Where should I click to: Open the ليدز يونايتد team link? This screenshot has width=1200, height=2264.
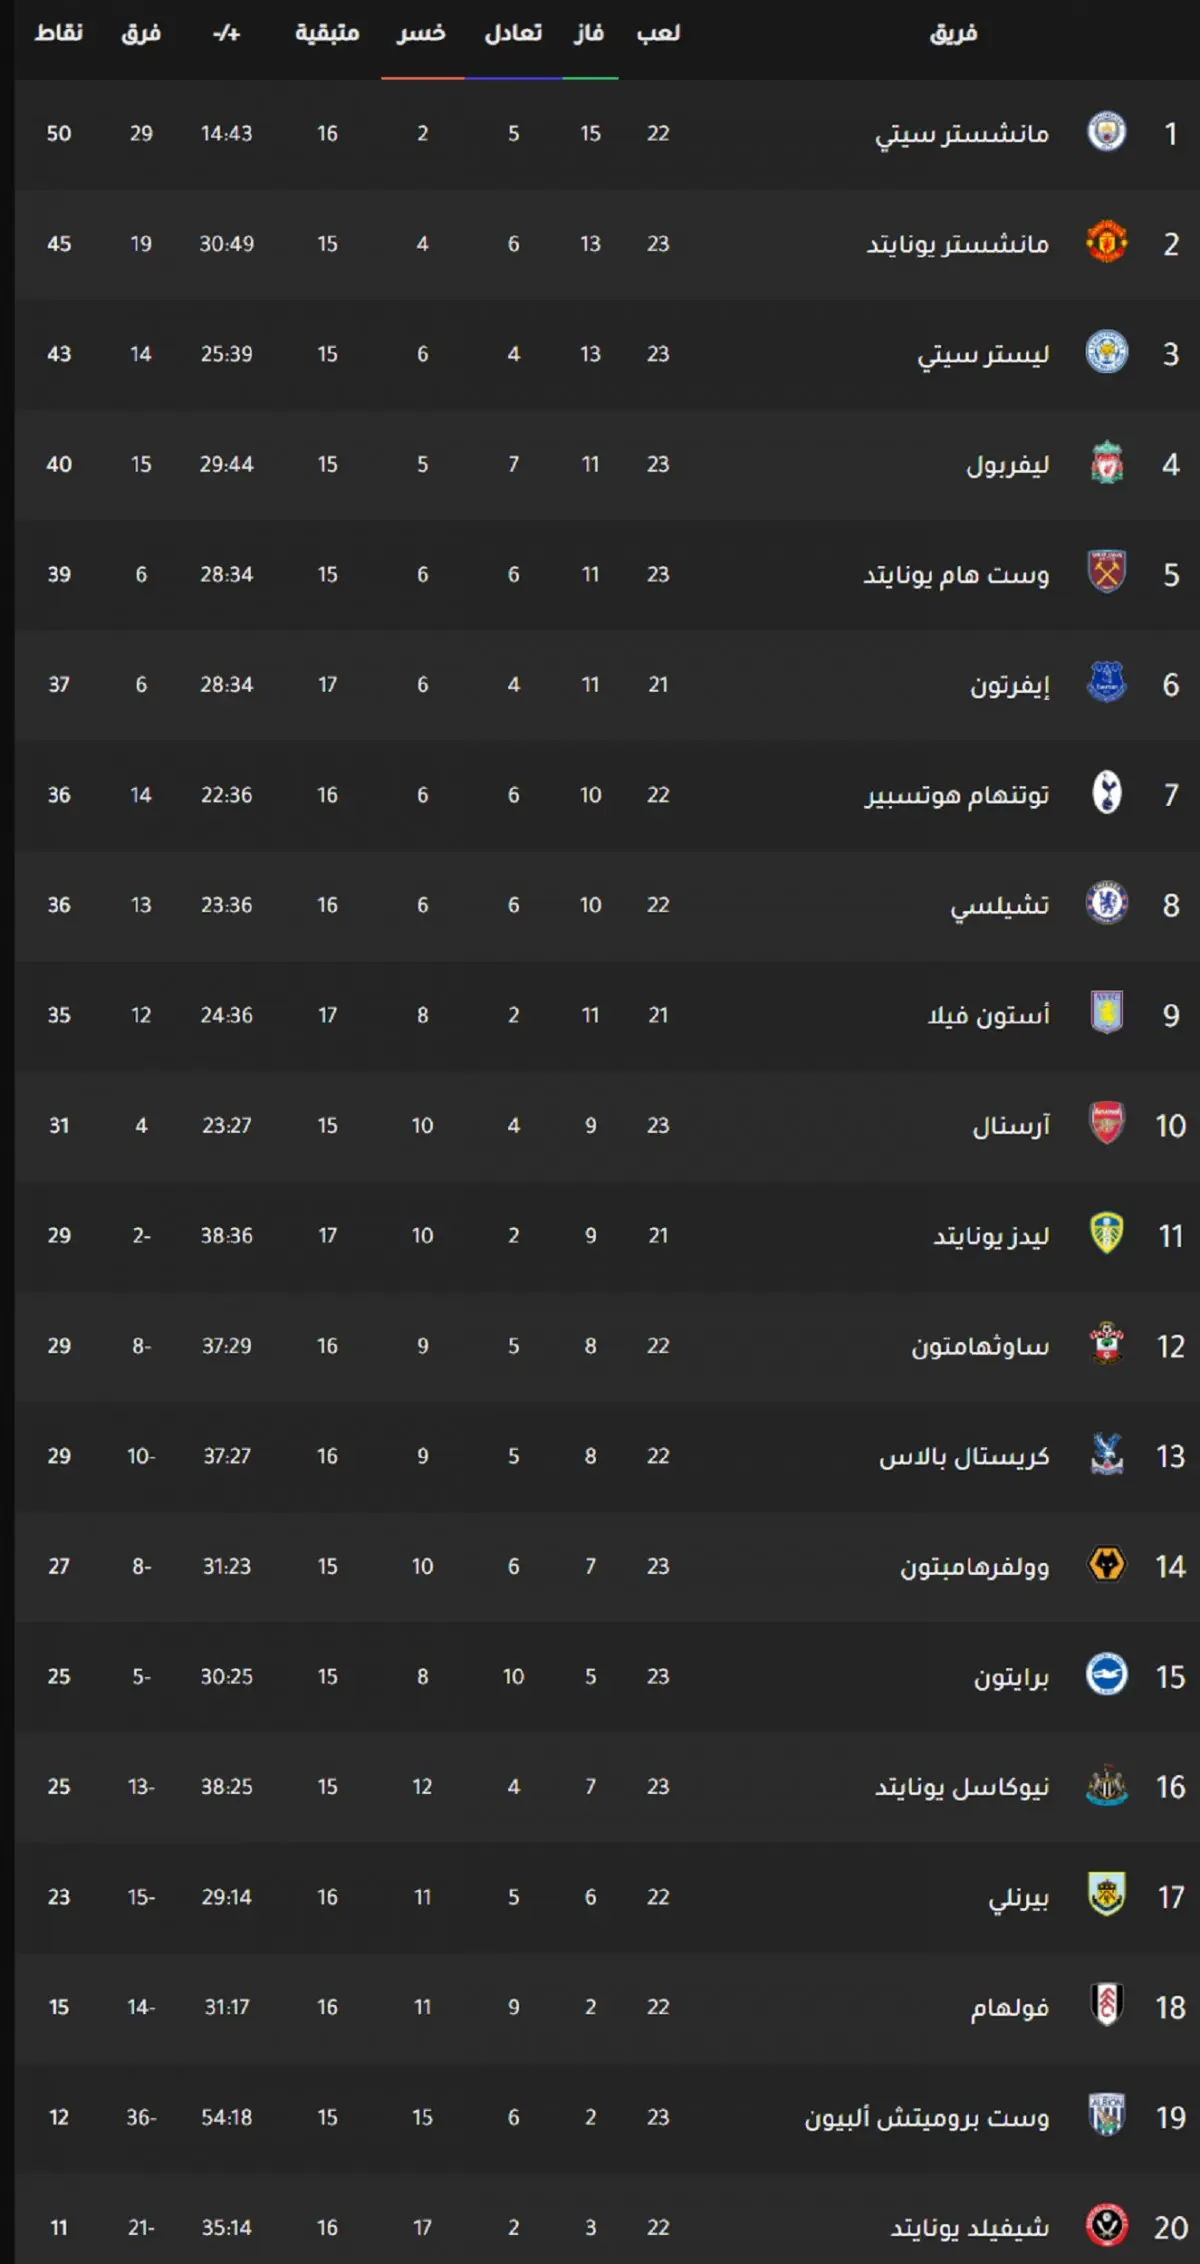coord(991,1236)
